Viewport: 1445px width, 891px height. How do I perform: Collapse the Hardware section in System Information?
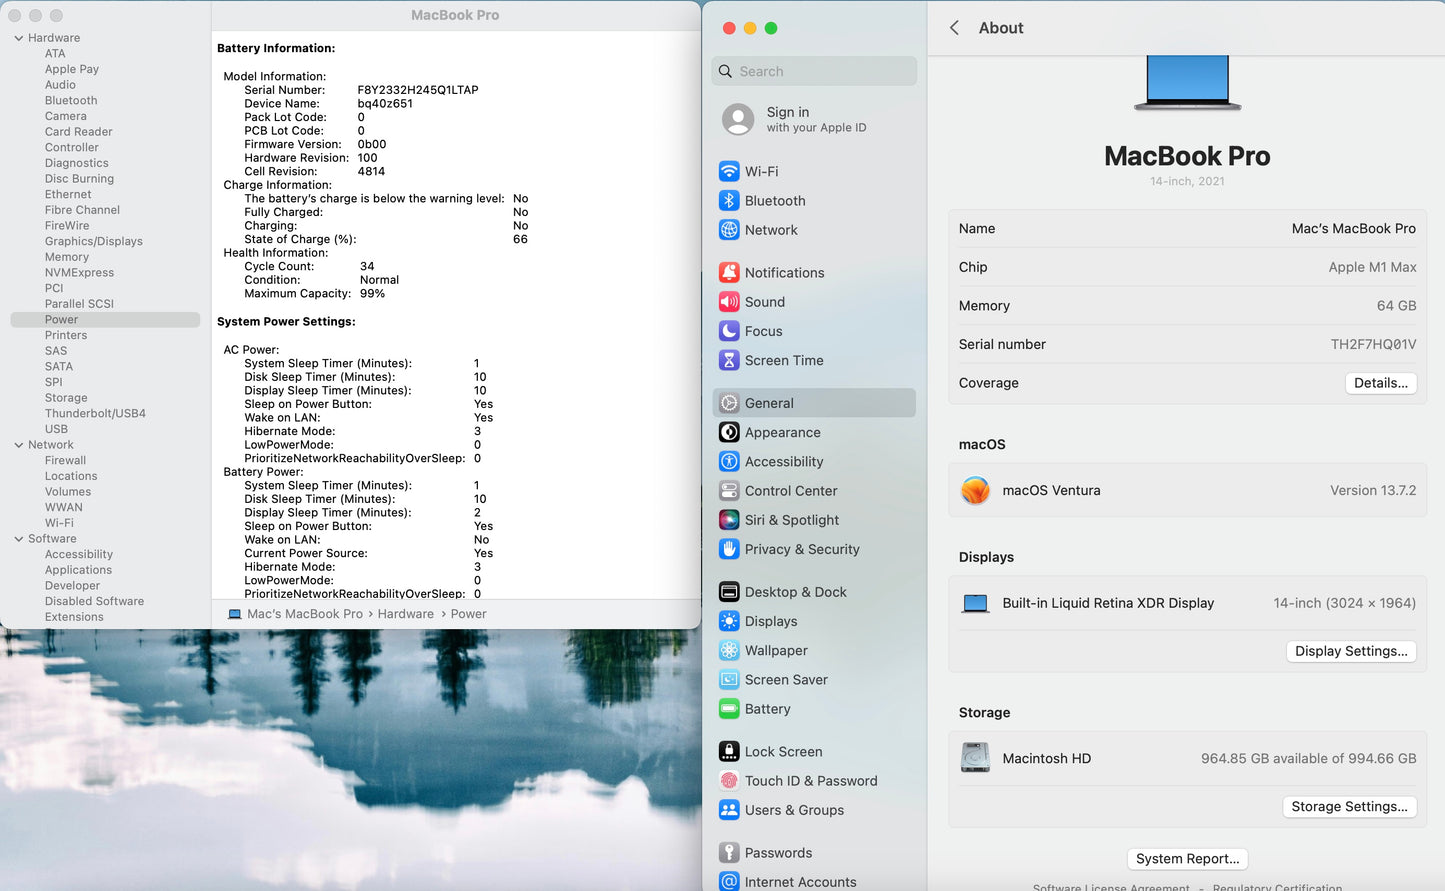coord(18,38)
